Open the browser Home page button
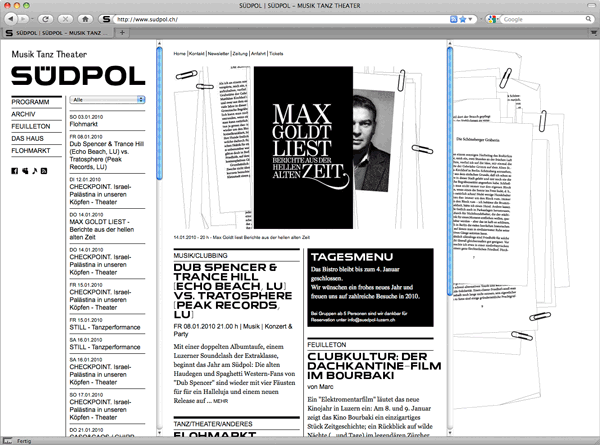 point(85,19)
